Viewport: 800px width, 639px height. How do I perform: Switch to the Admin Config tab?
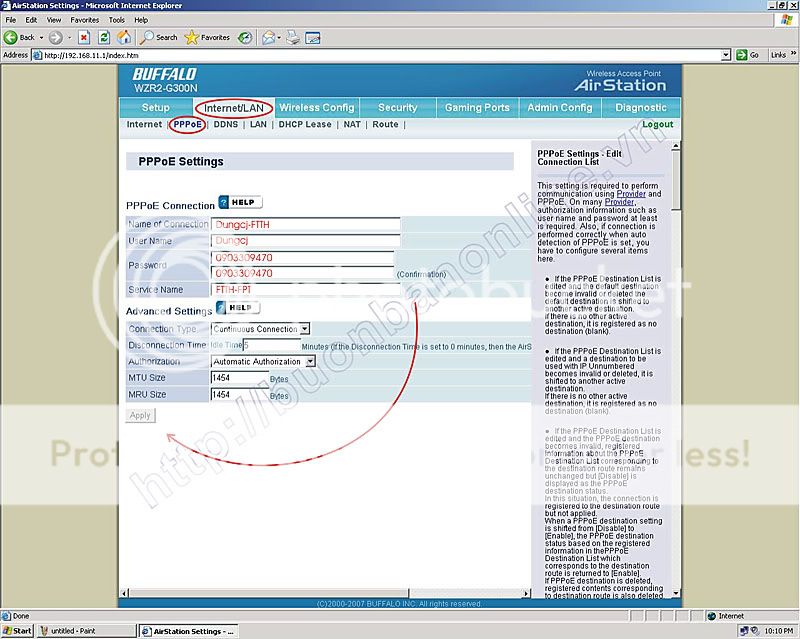tap(560, 108)
